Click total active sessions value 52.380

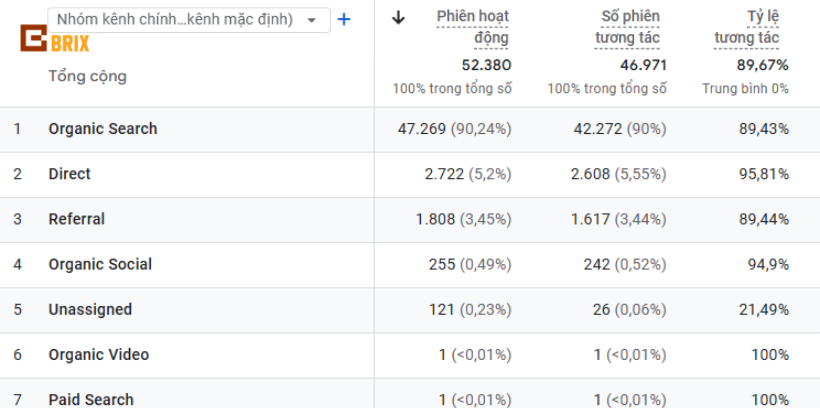[485, 65]
